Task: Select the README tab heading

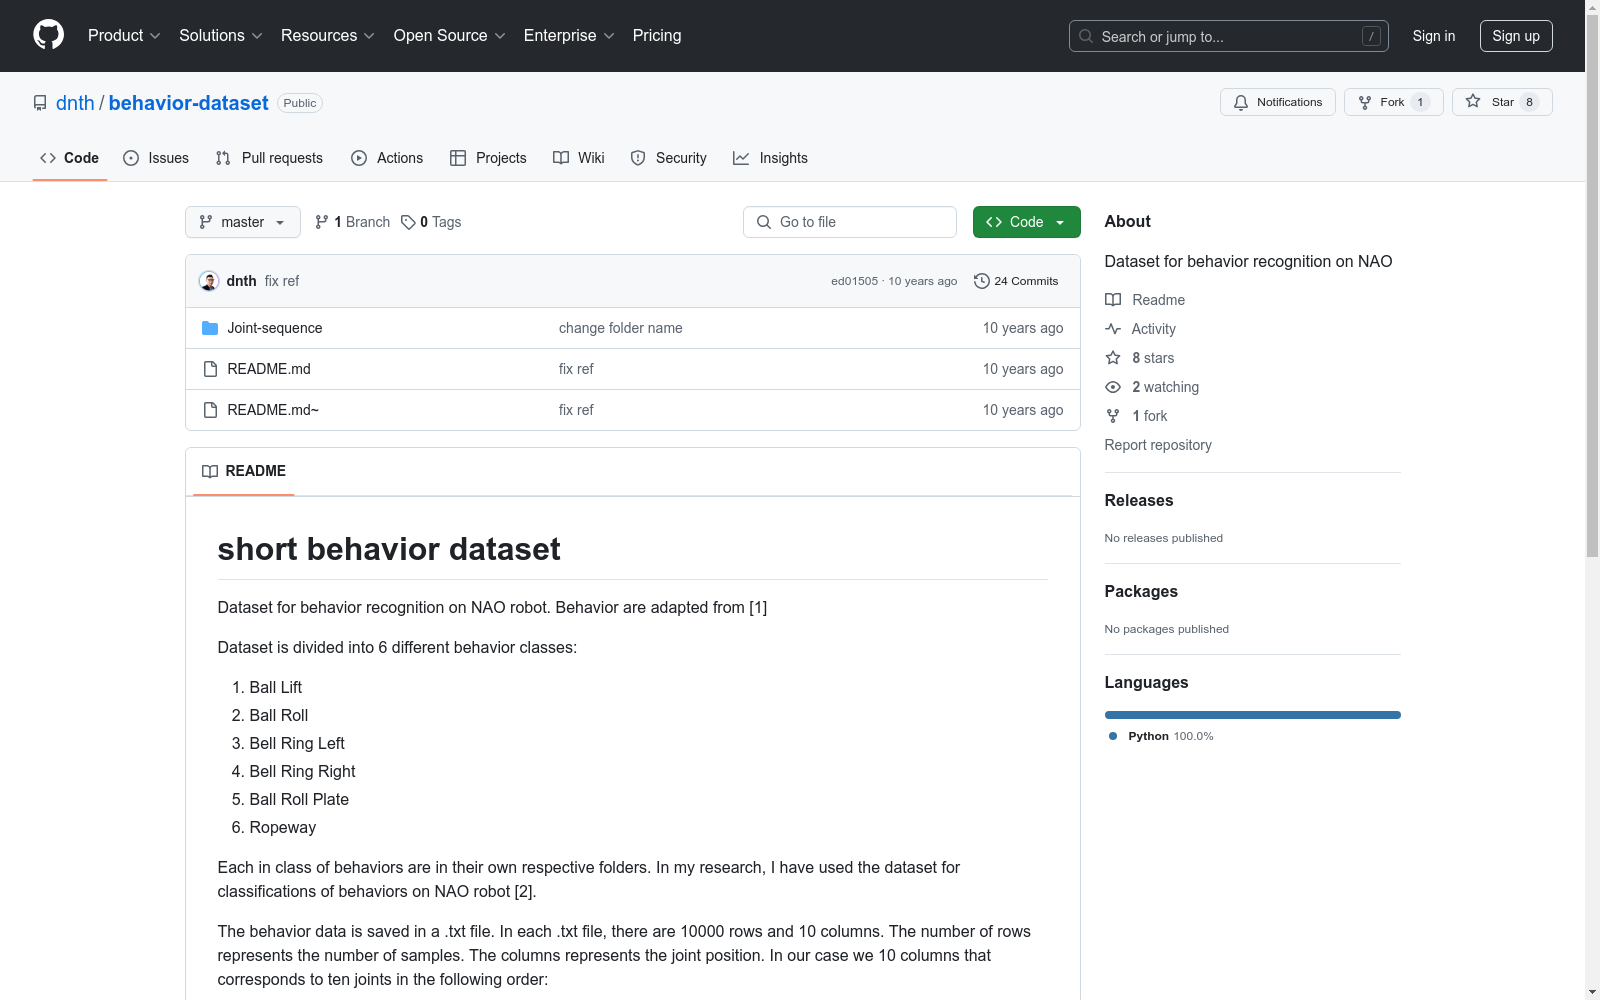Action: click(x=244, y=471)
